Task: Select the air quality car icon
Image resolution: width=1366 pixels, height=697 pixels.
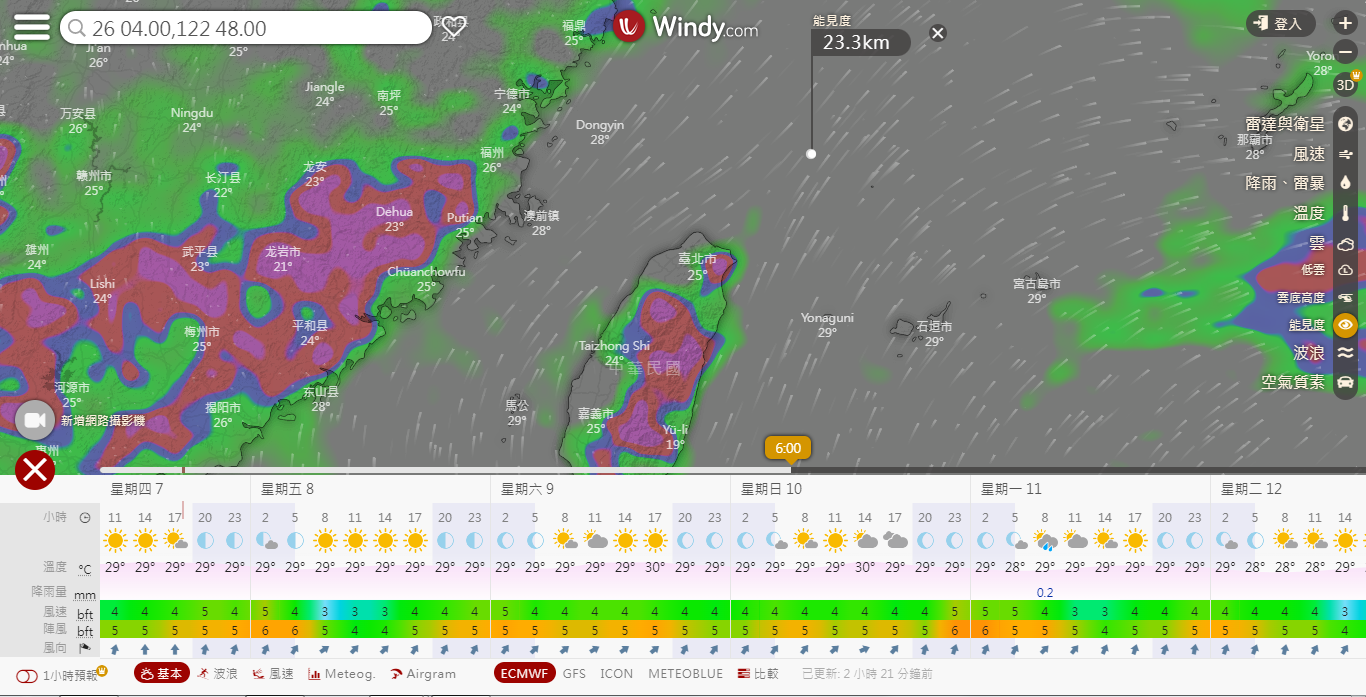Action: 1345,382
